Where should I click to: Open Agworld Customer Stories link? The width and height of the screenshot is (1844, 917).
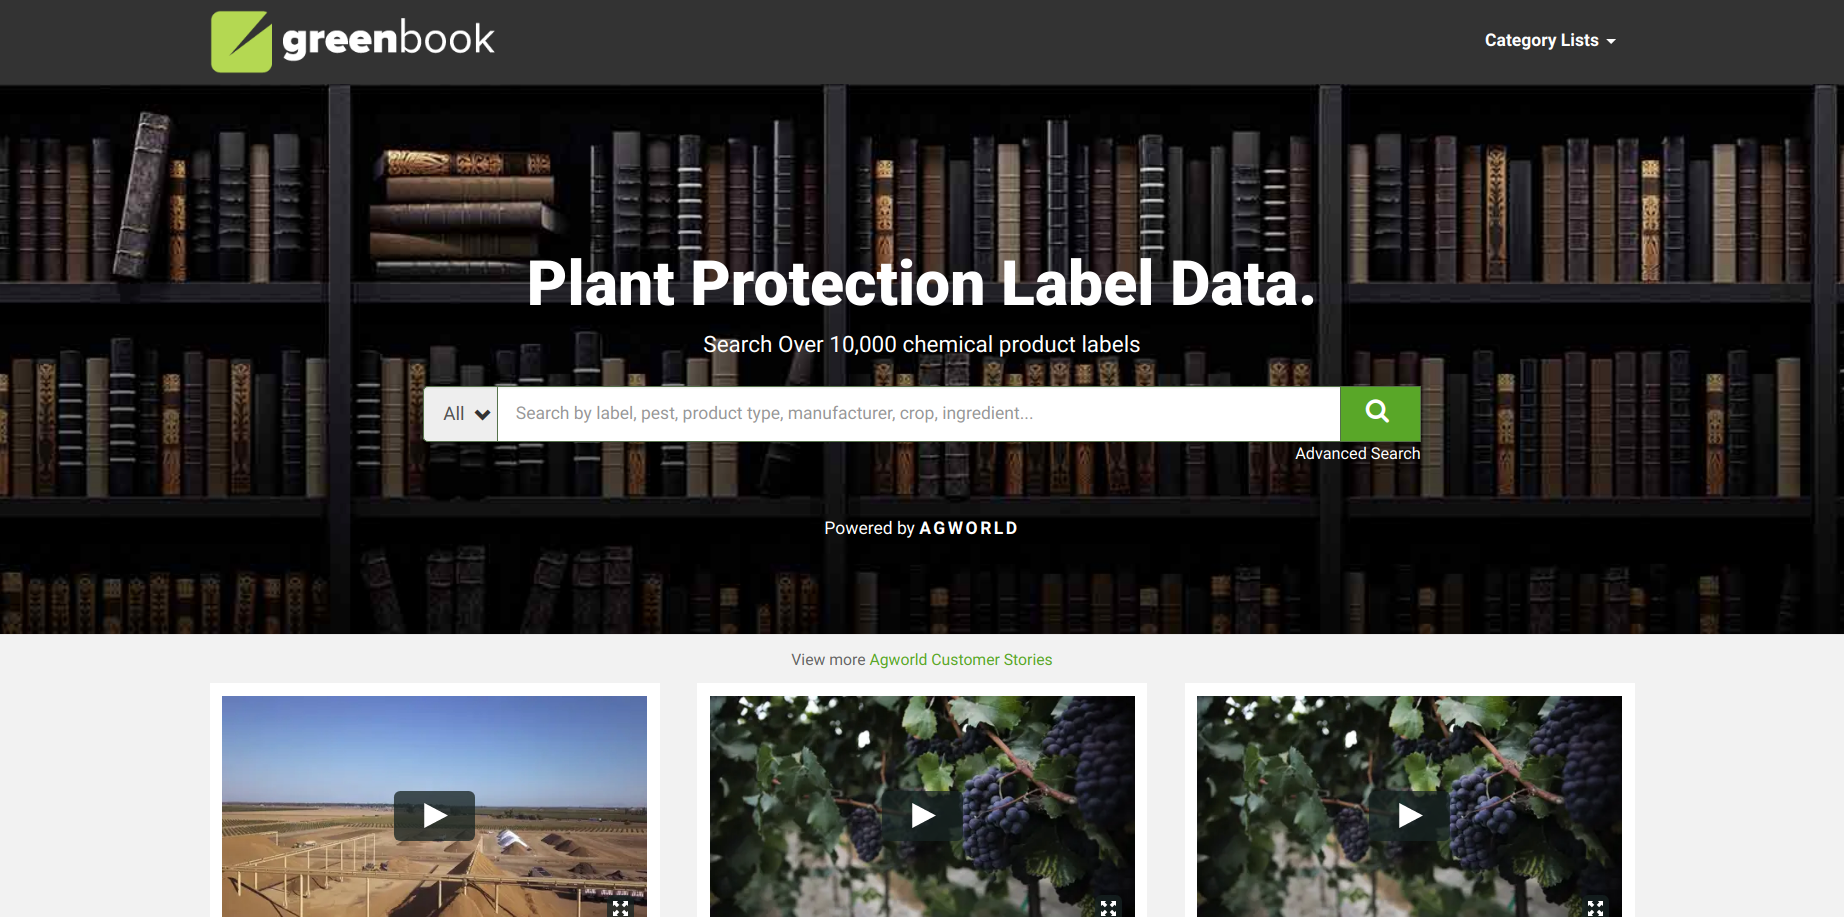coord(960,660)
